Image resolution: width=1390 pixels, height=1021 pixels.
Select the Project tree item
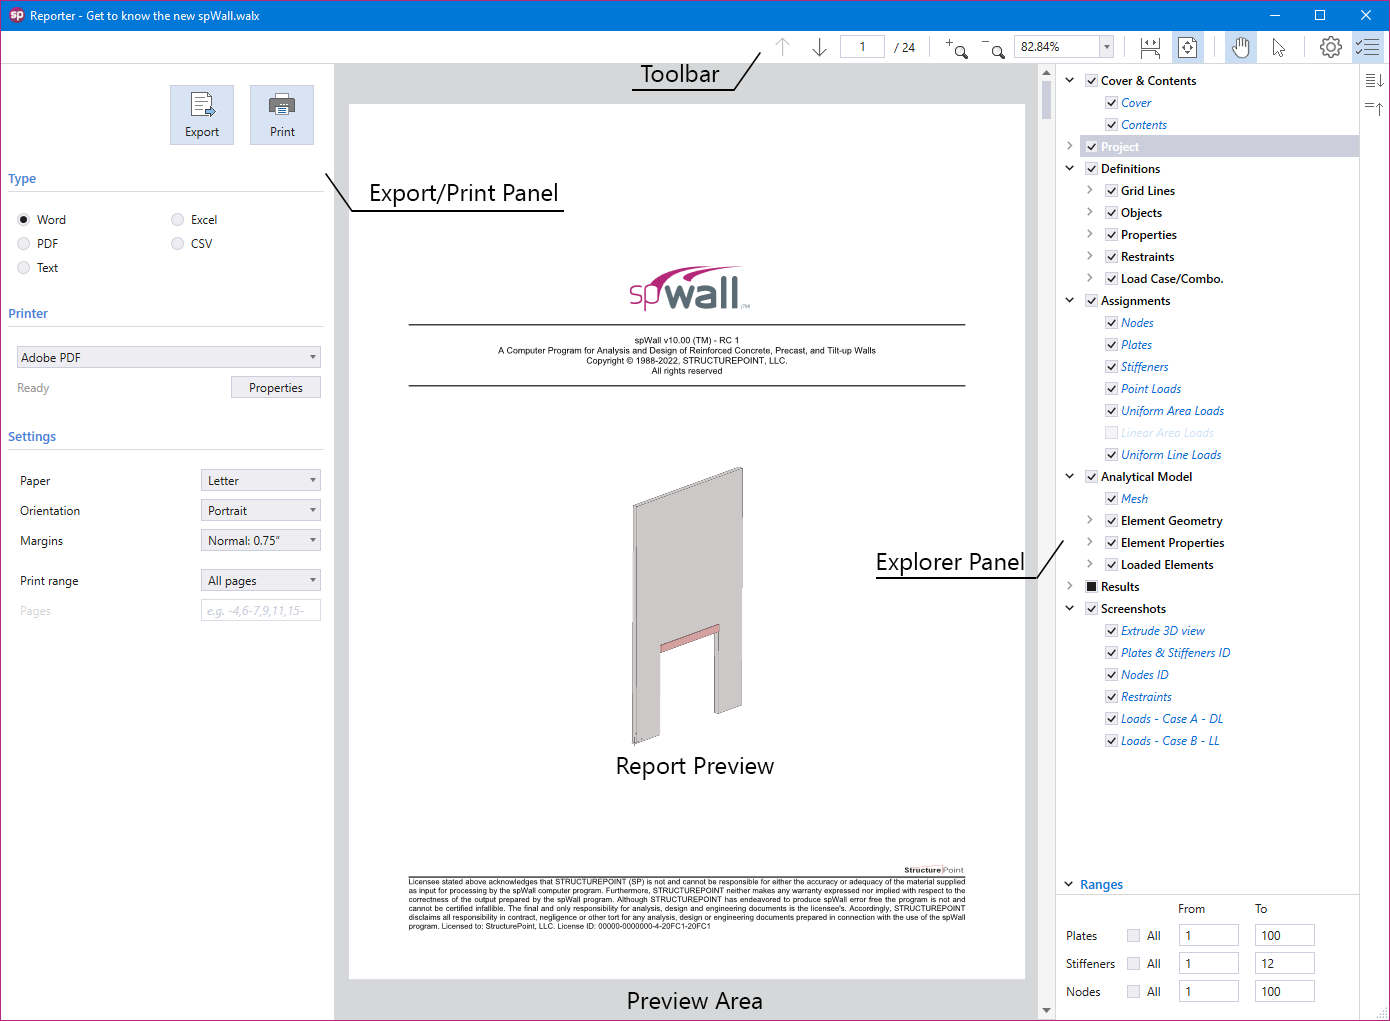(x=1219, y=147)
